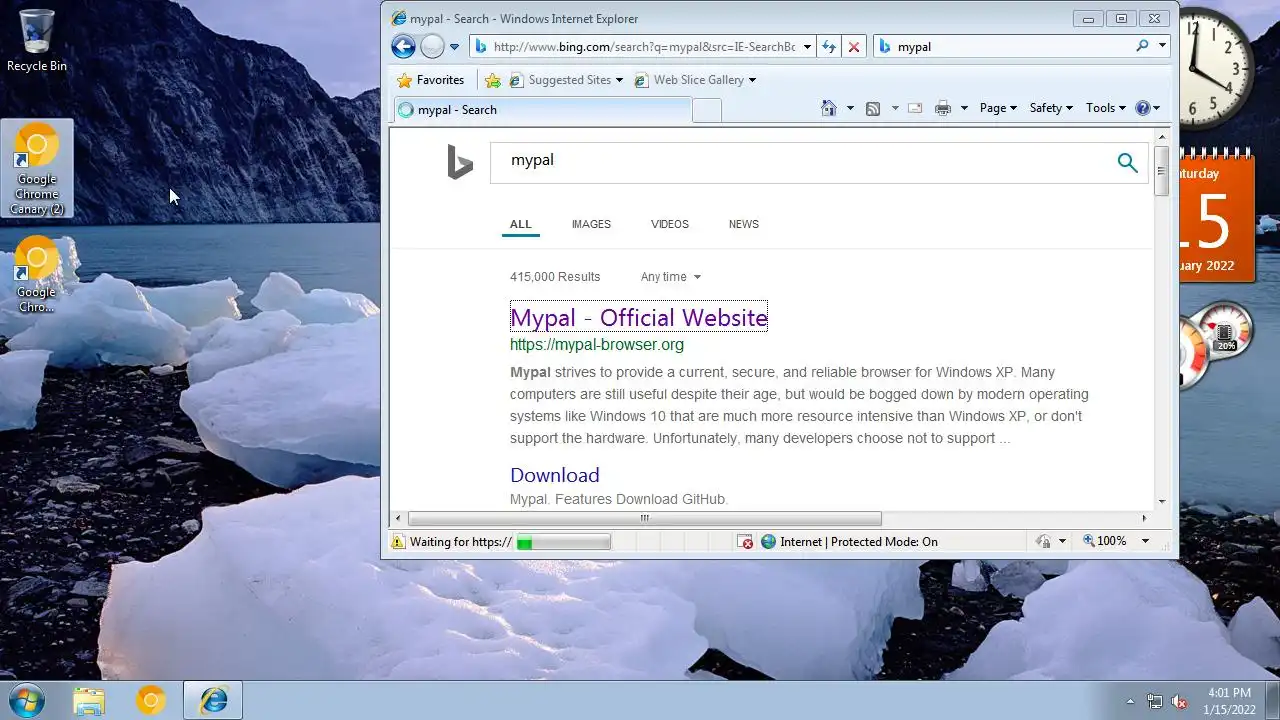Click the network tray icon
This screenshot has width=1280, height=720.
pos(1155,701)
